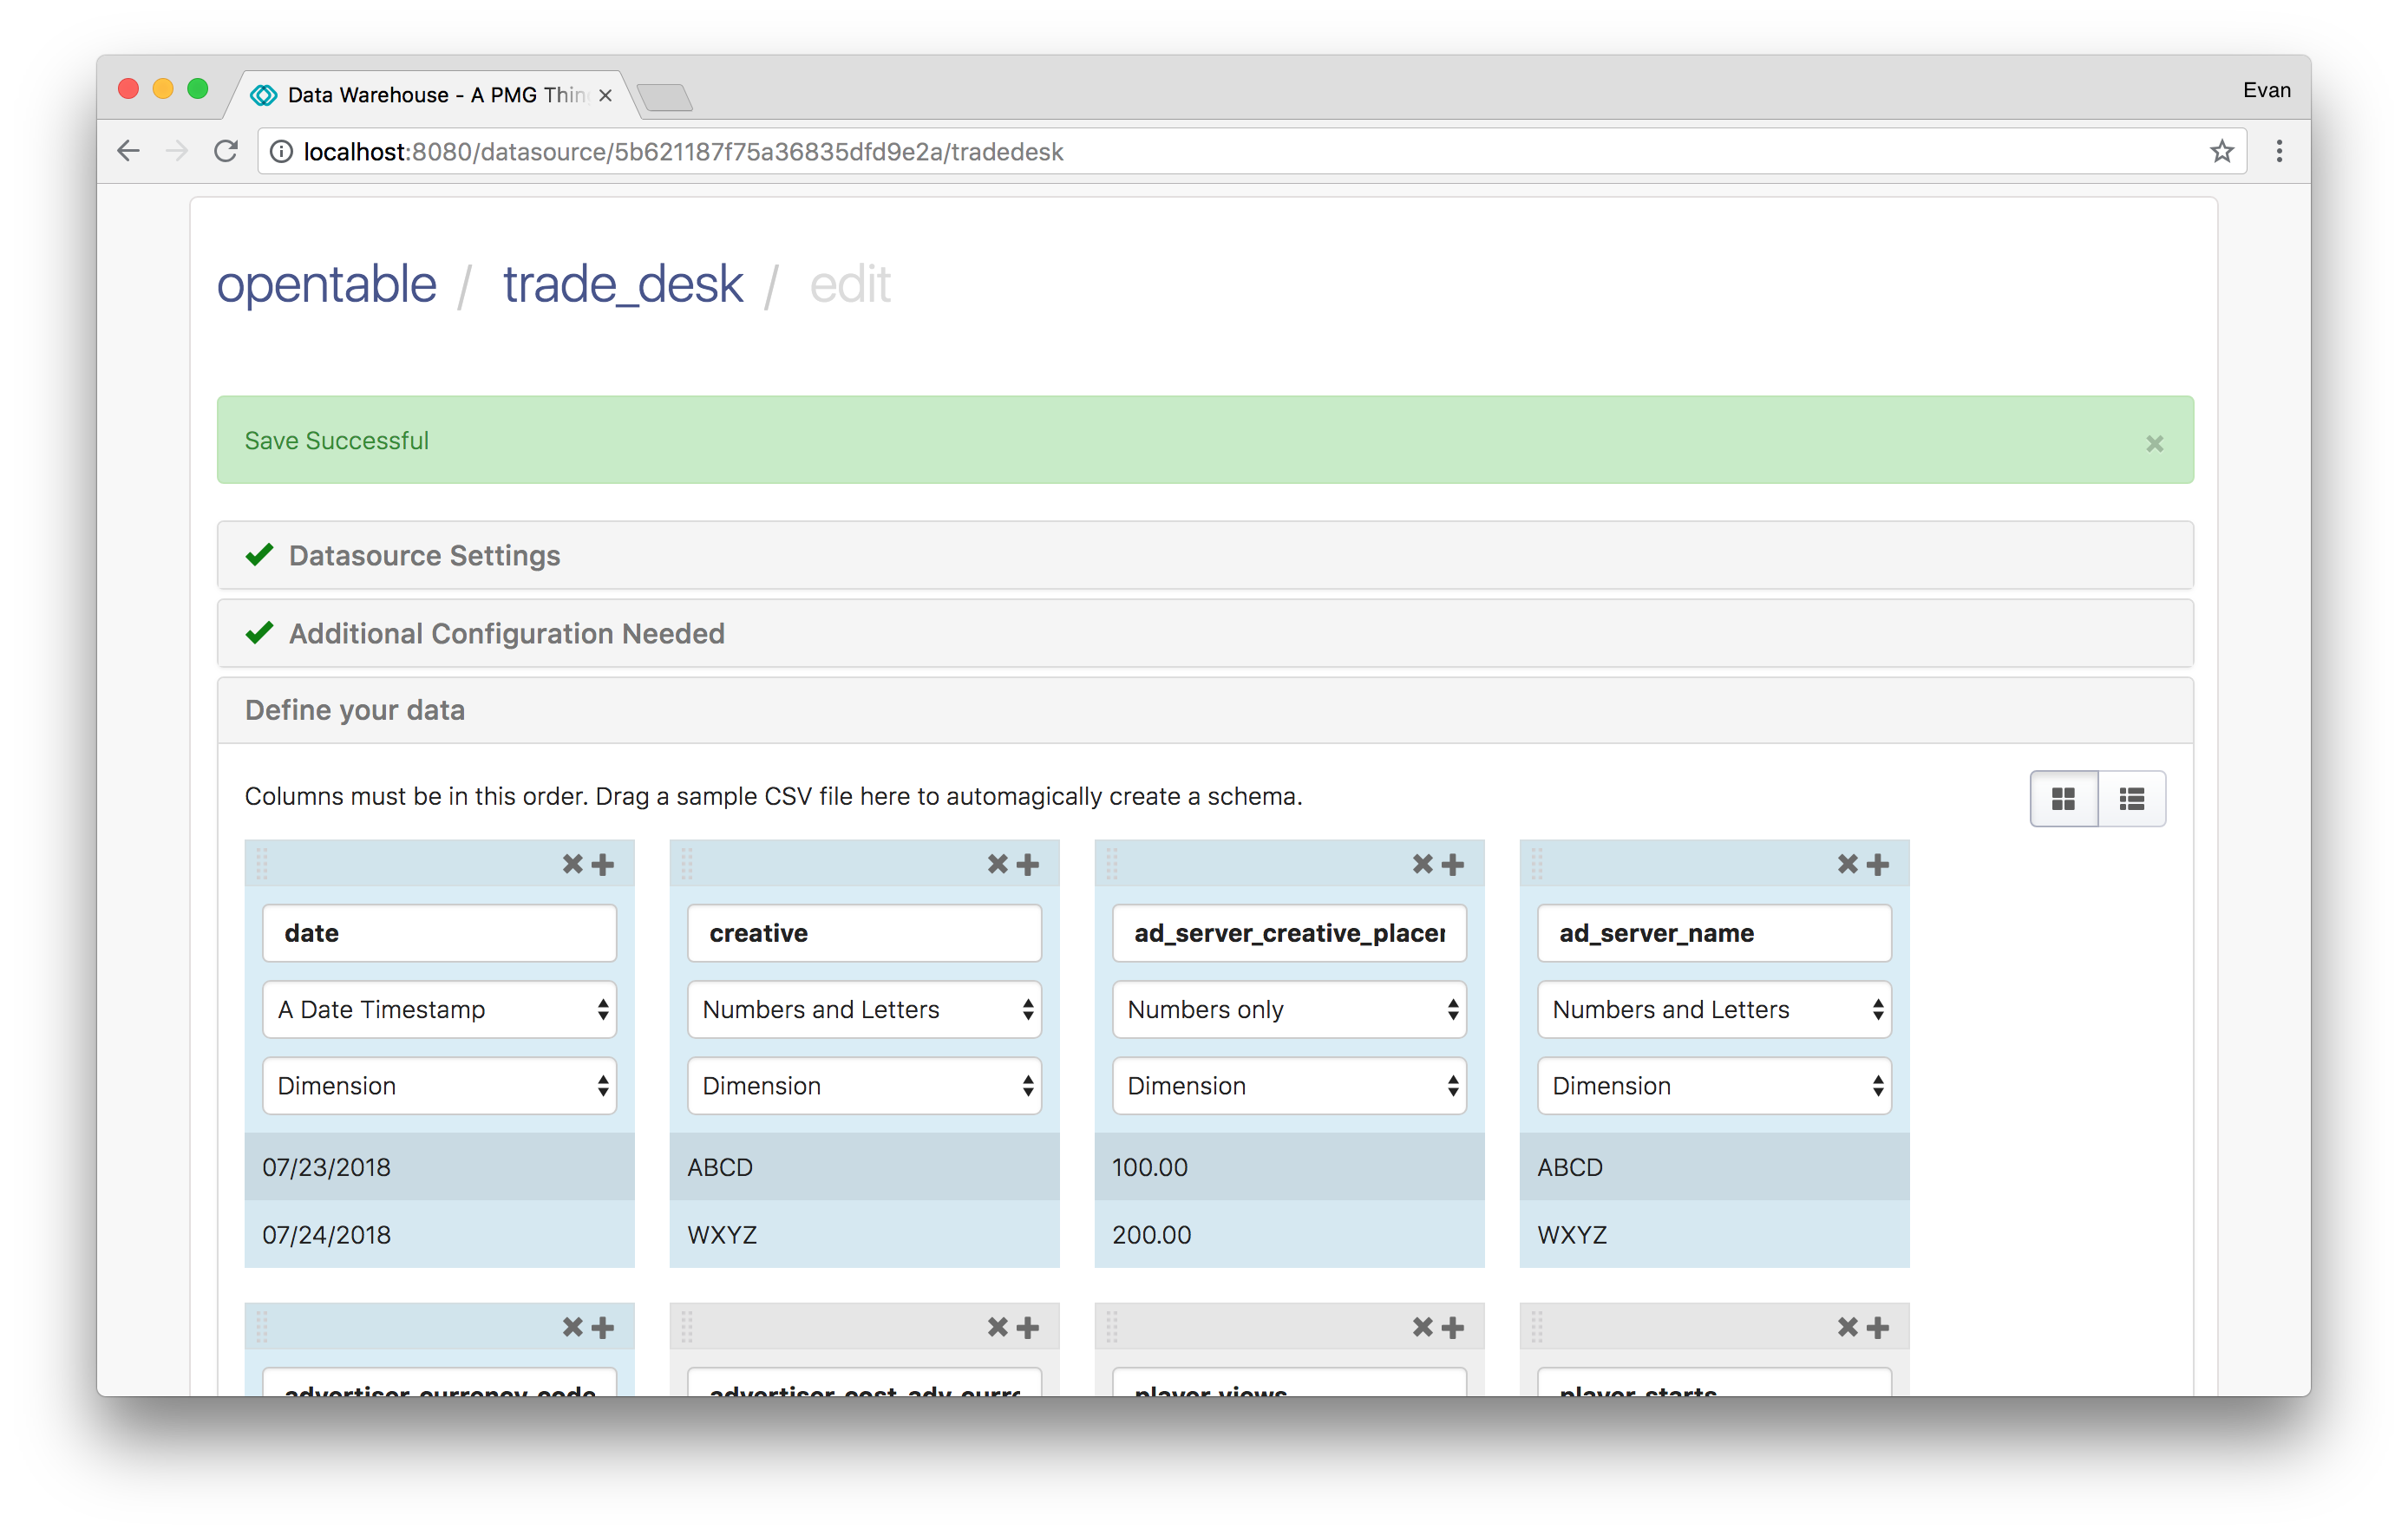Viewport: 2408px width, 1535px height.
Task: Click the ad_server_name column name field
Action: (x=1713, y=933)
